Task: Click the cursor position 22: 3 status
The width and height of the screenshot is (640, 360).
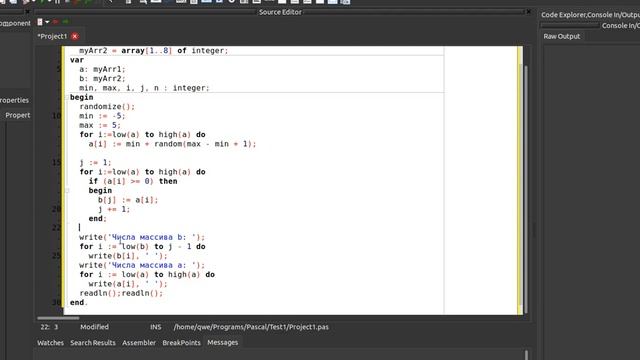Action: [49, 327]
